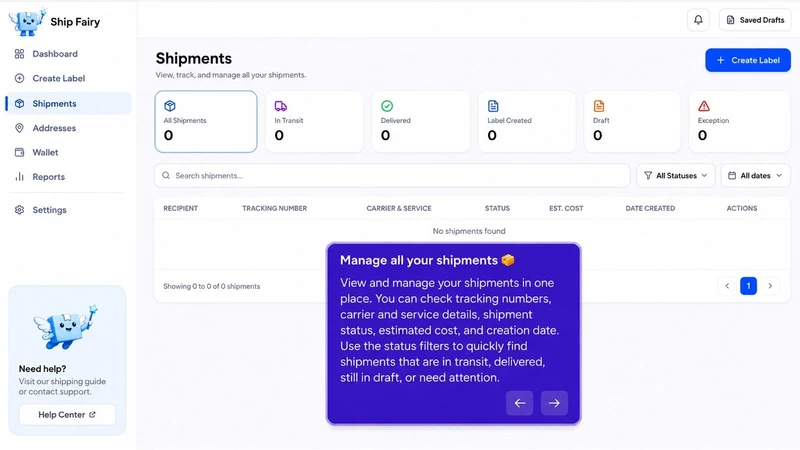Go to next page of shipments
Viewport: 800px width, 450px height.
770,286
